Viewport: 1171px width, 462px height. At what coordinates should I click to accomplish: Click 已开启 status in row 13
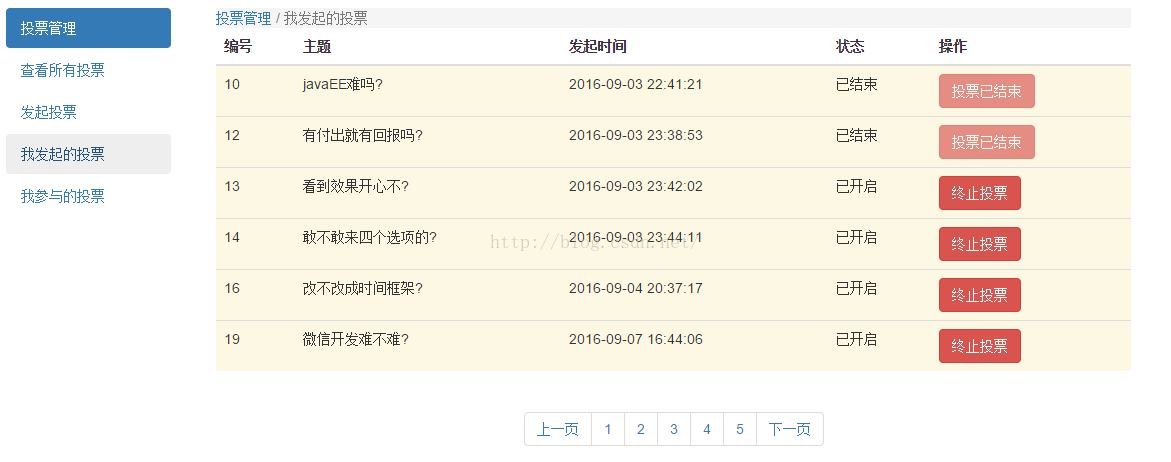[x=857, y=186]
